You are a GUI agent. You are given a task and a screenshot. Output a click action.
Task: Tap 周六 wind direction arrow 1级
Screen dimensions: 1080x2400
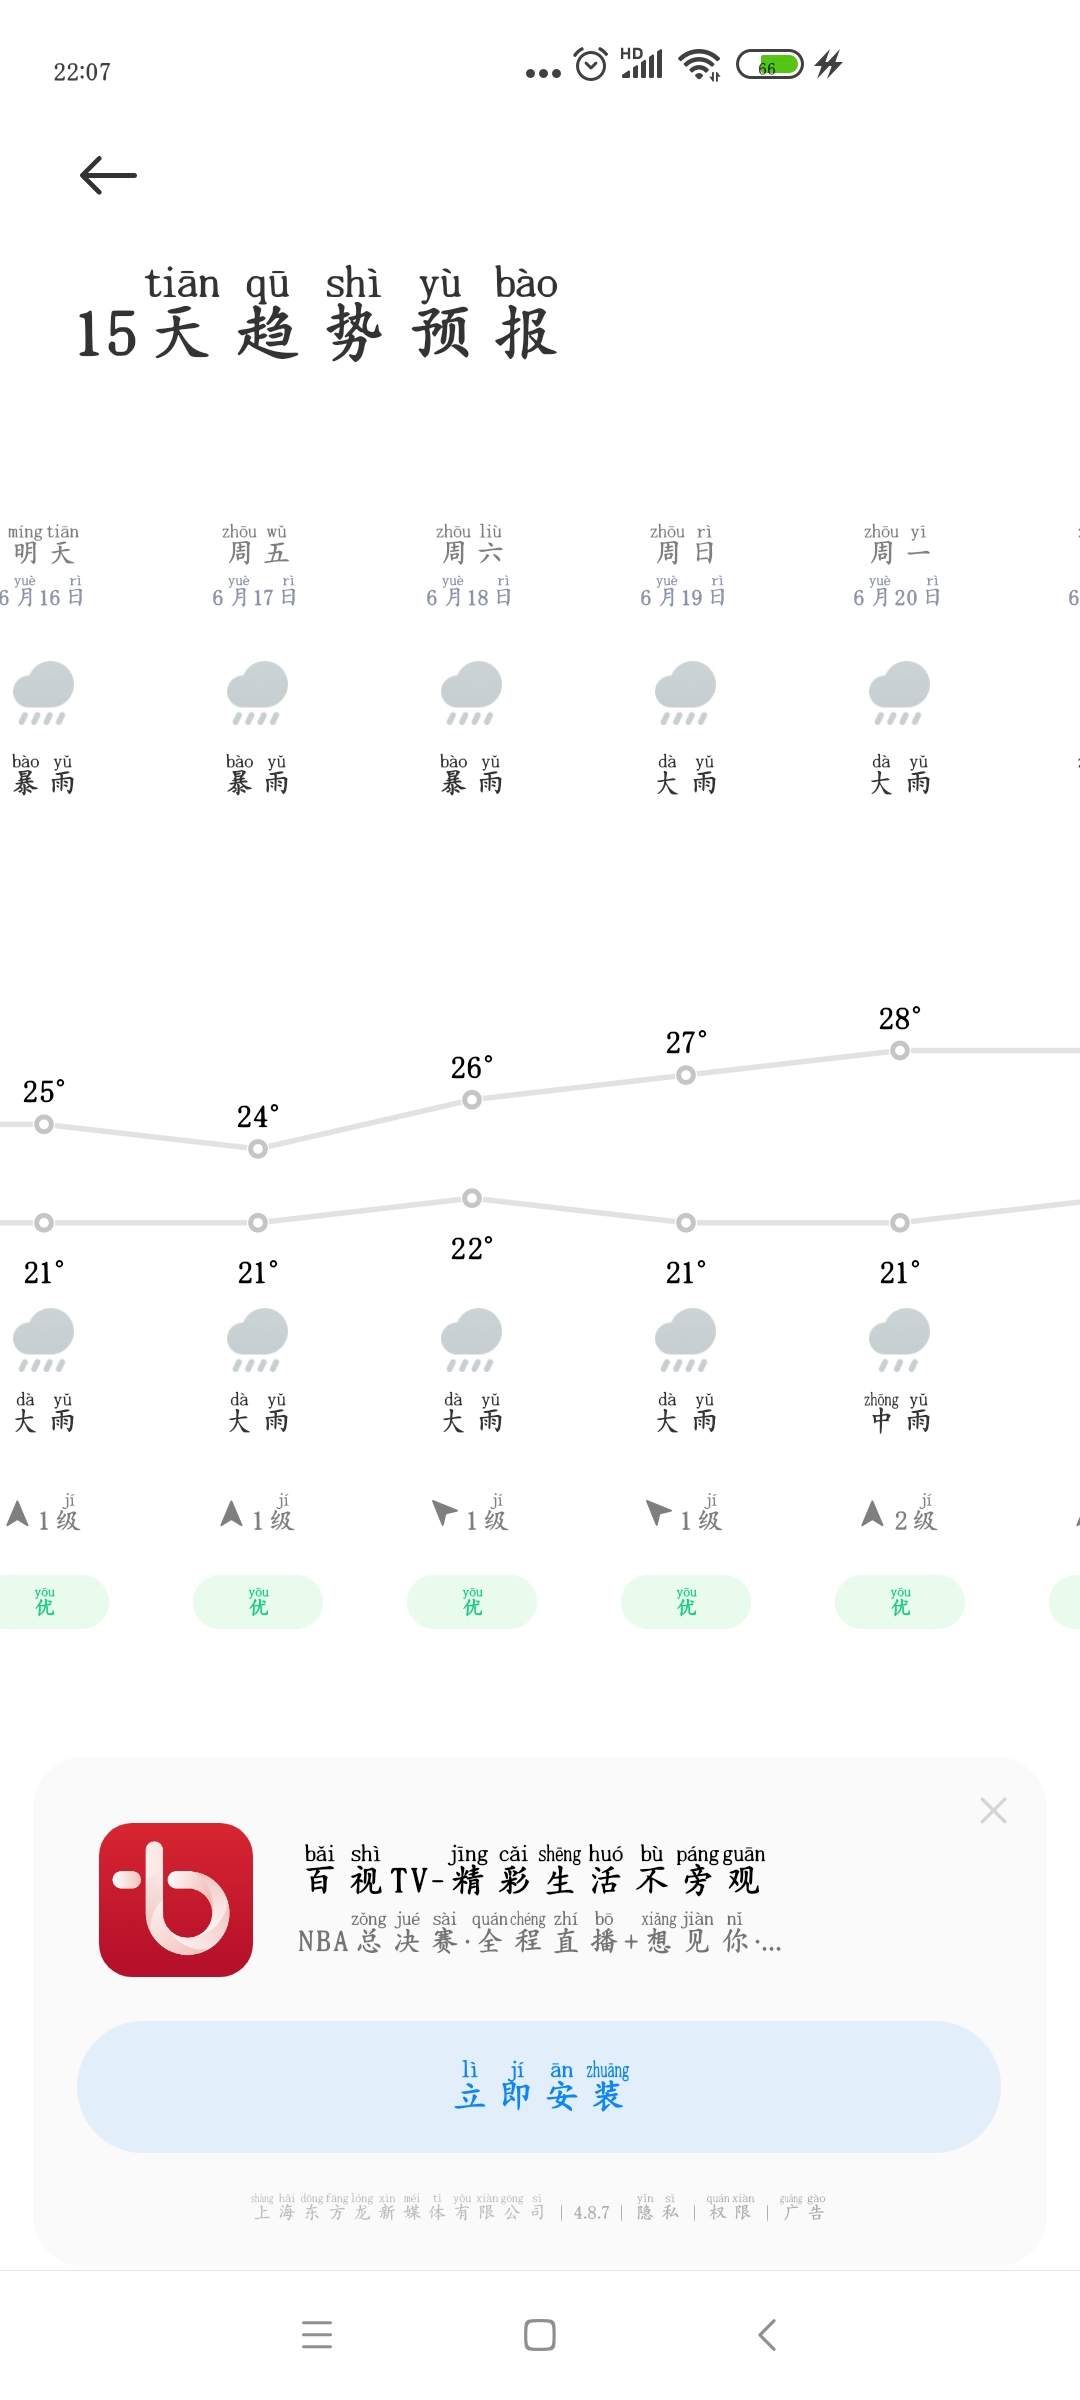click(x=444, y=1512)
